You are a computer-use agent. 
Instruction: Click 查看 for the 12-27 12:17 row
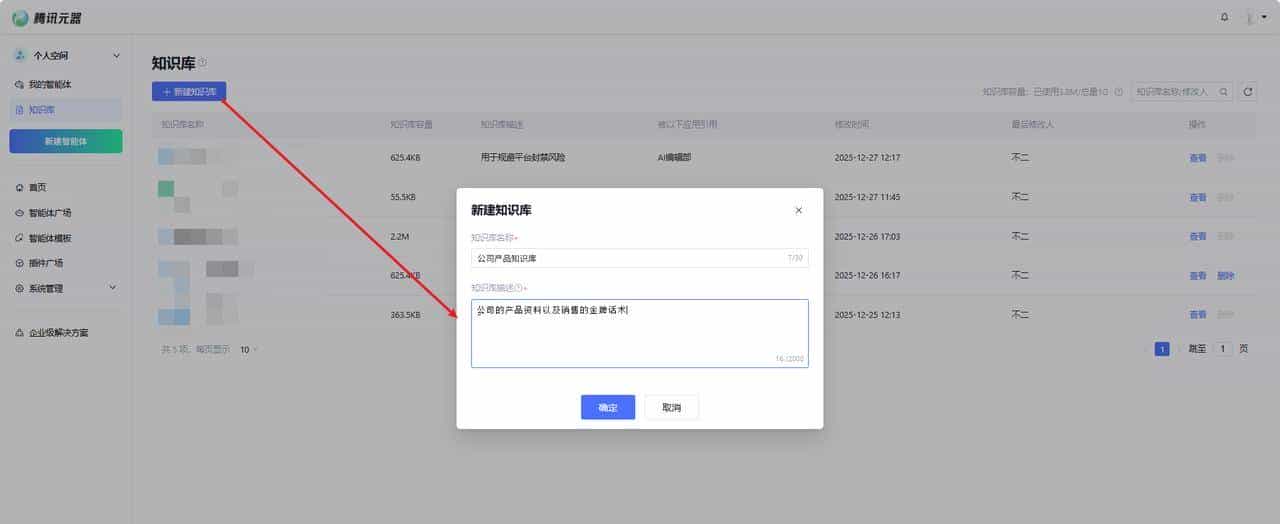tap(1198, 158)
